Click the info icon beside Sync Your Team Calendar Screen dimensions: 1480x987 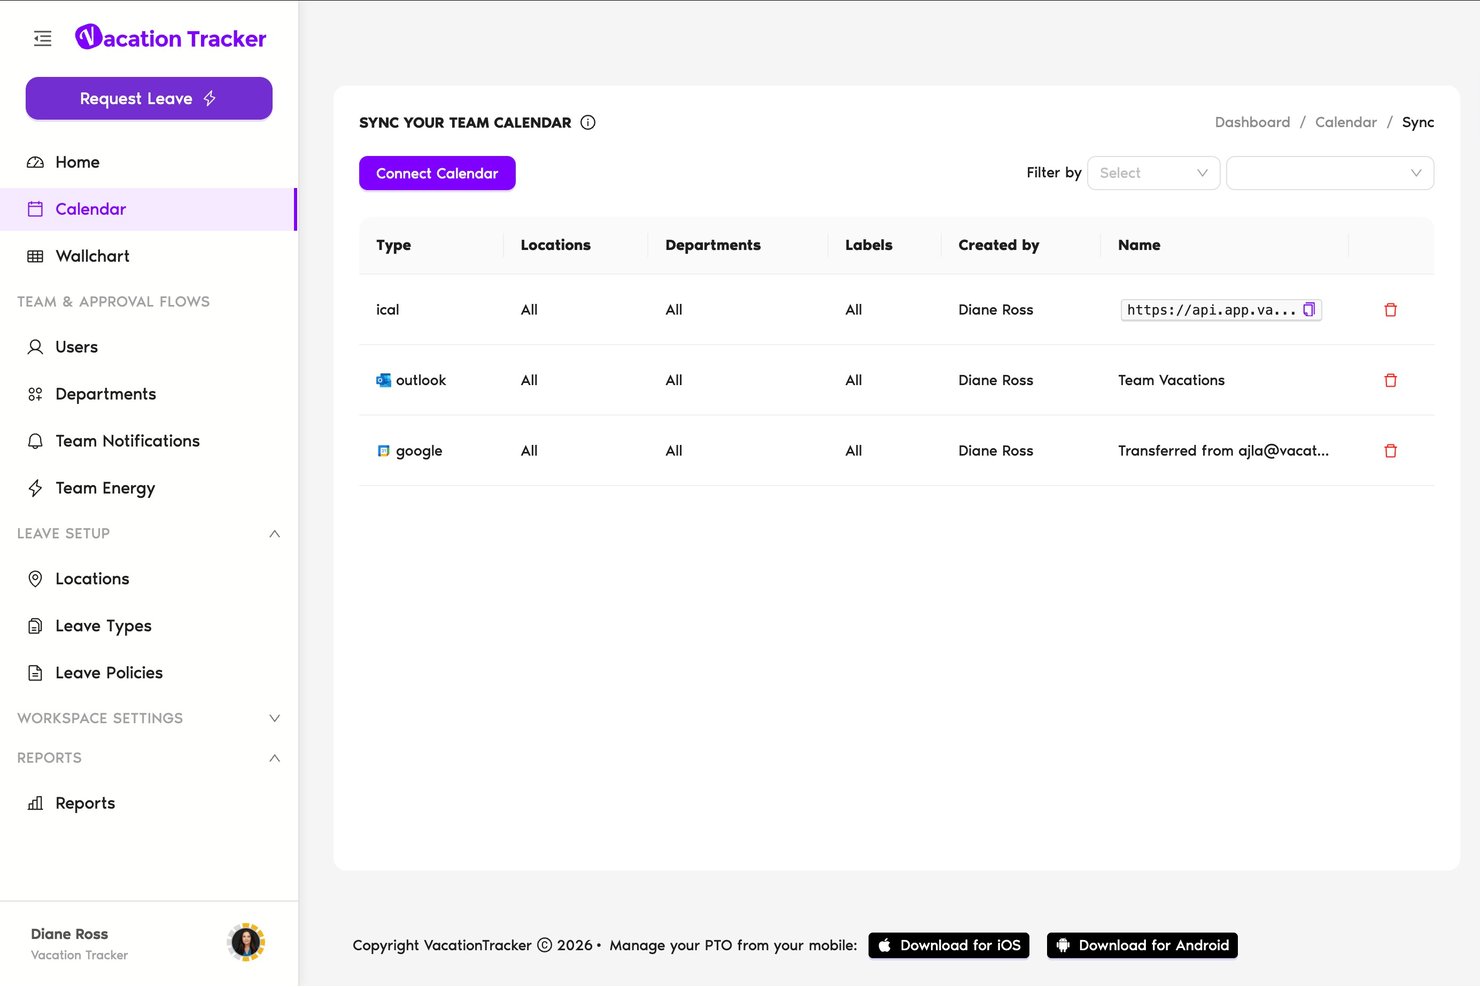click(x=588, y=123)
